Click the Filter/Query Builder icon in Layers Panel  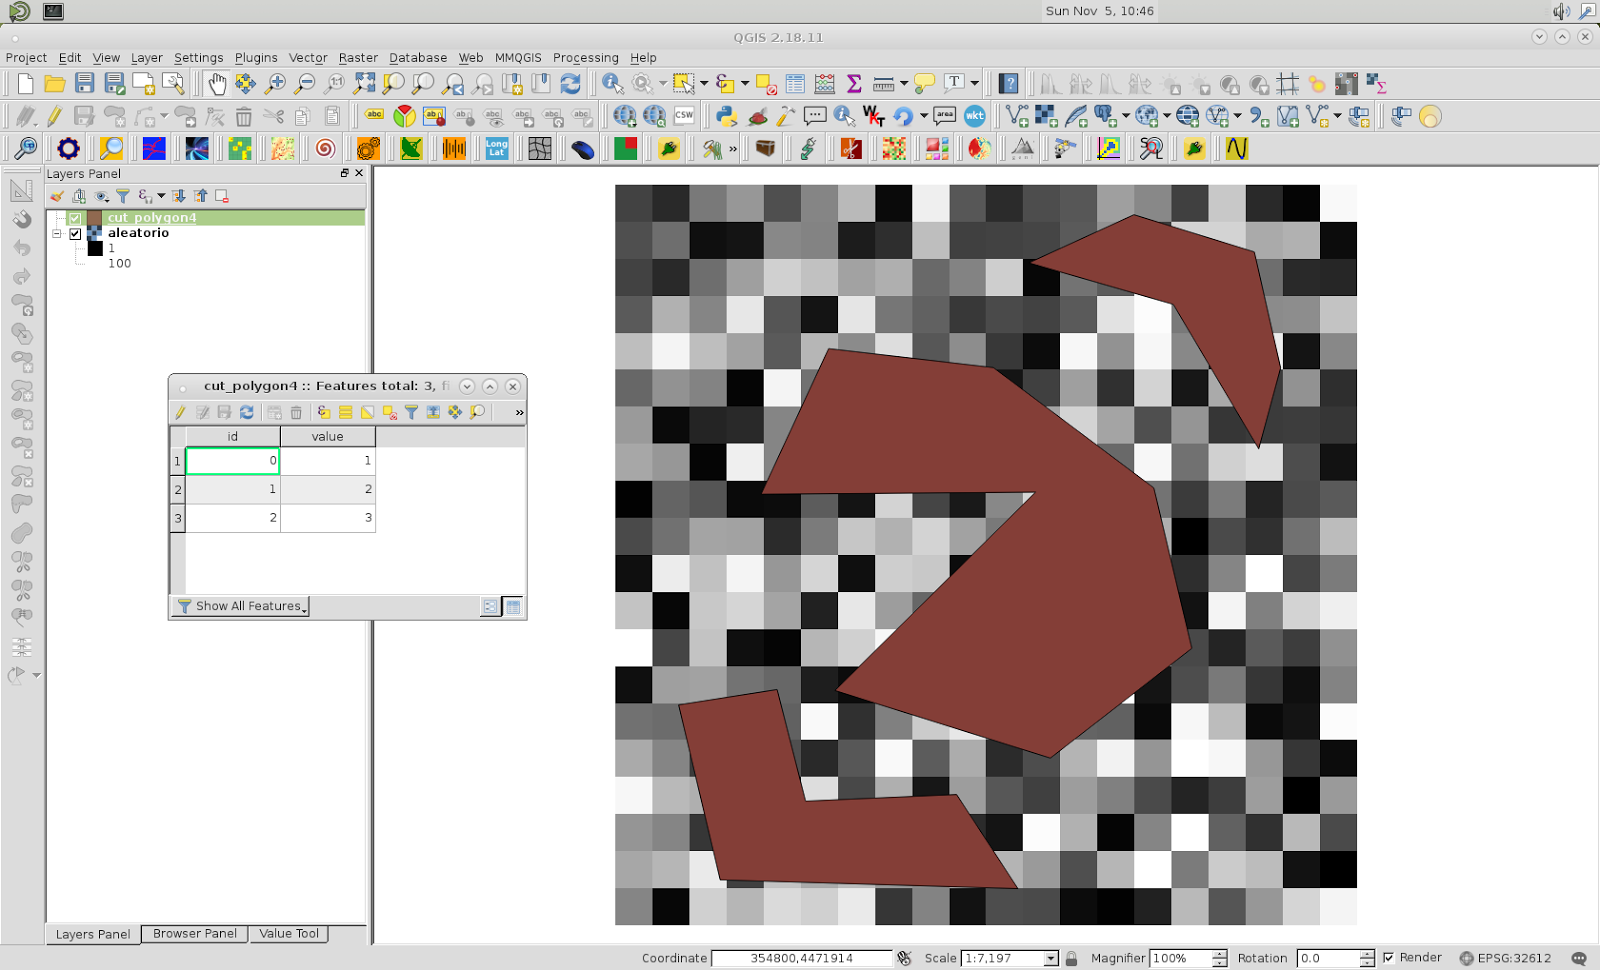124,196
